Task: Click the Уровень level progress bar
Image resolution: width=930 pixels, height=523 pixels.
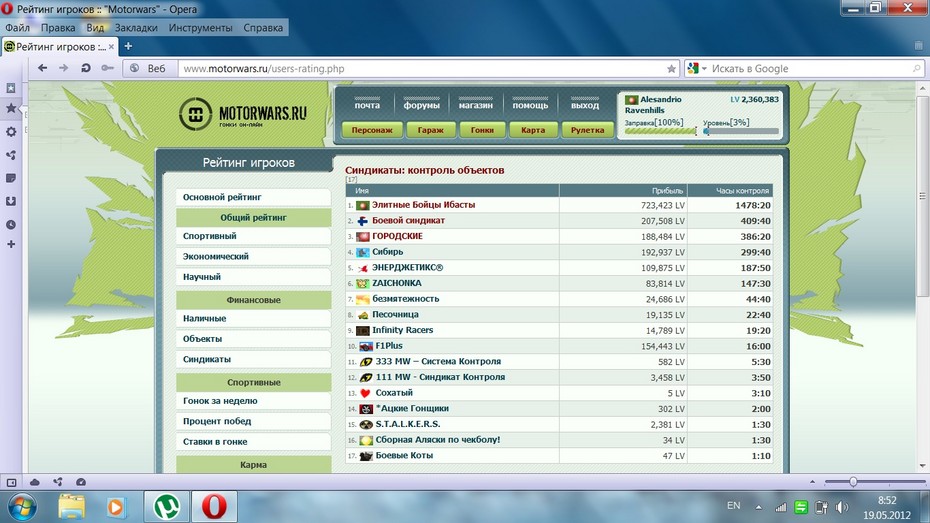Action: (x=740, y=131)
